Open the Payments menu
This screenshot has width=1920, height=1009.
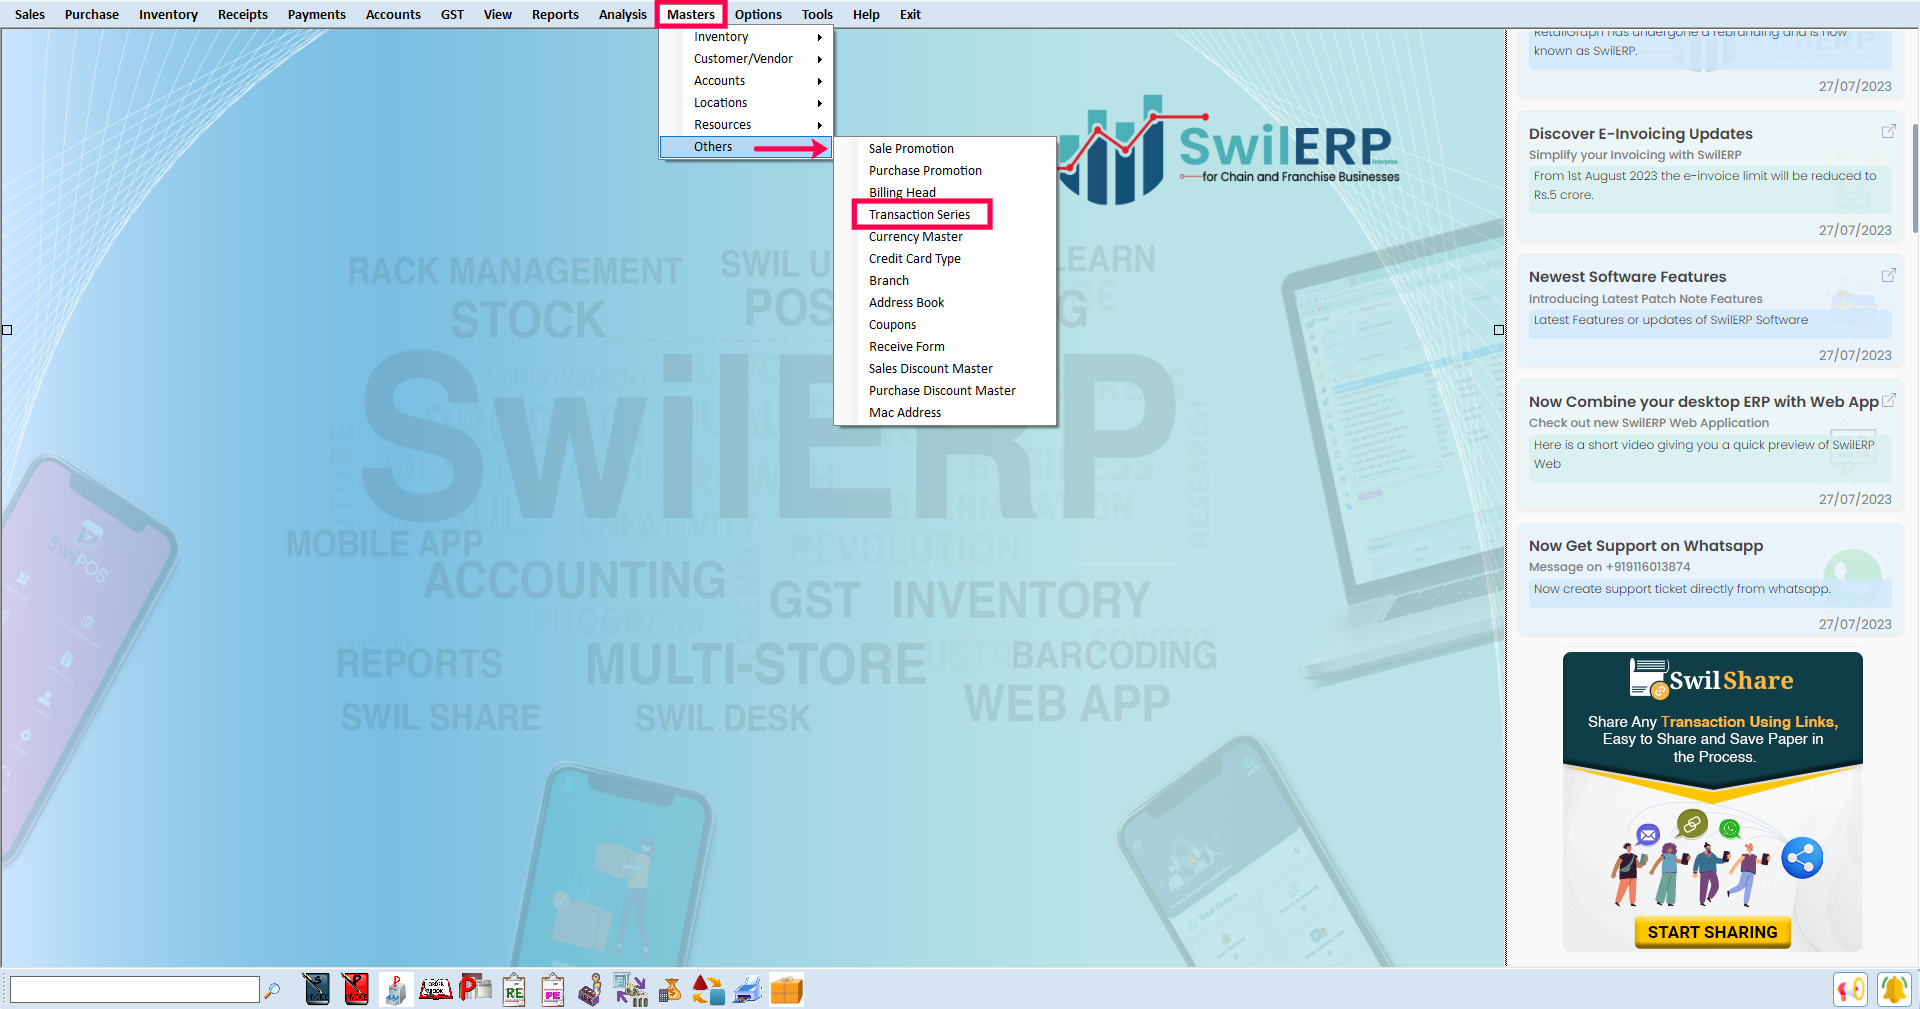click(317, 14)
